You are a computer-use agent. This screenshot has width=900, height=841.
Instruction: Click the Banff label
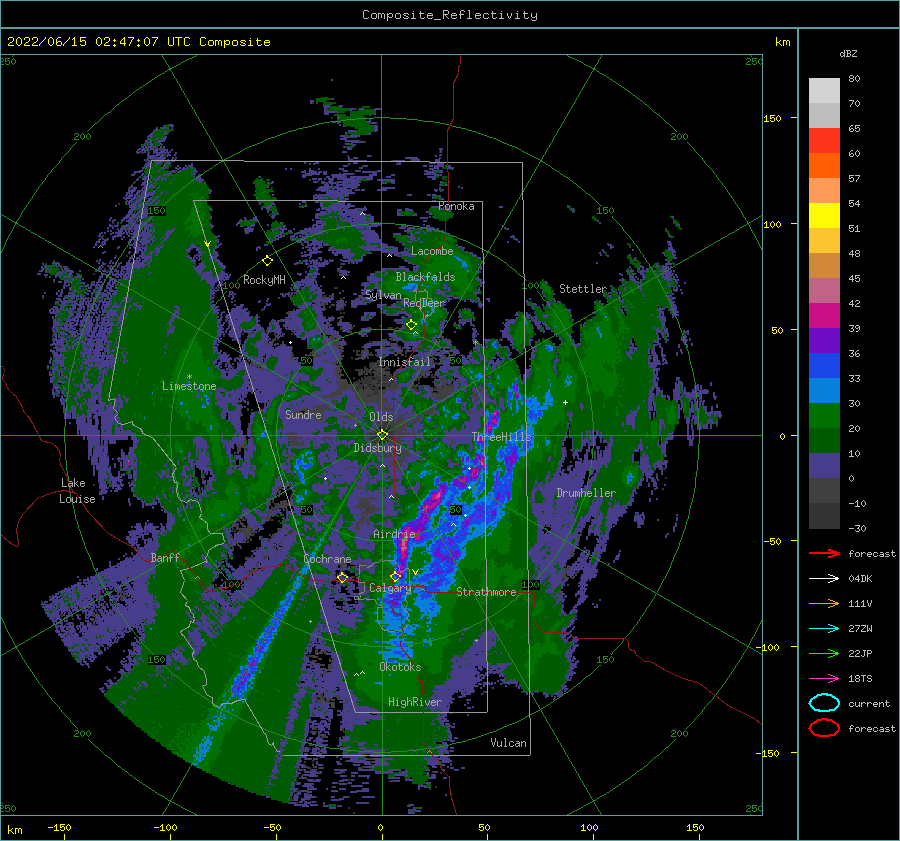[x=165, y=557]
